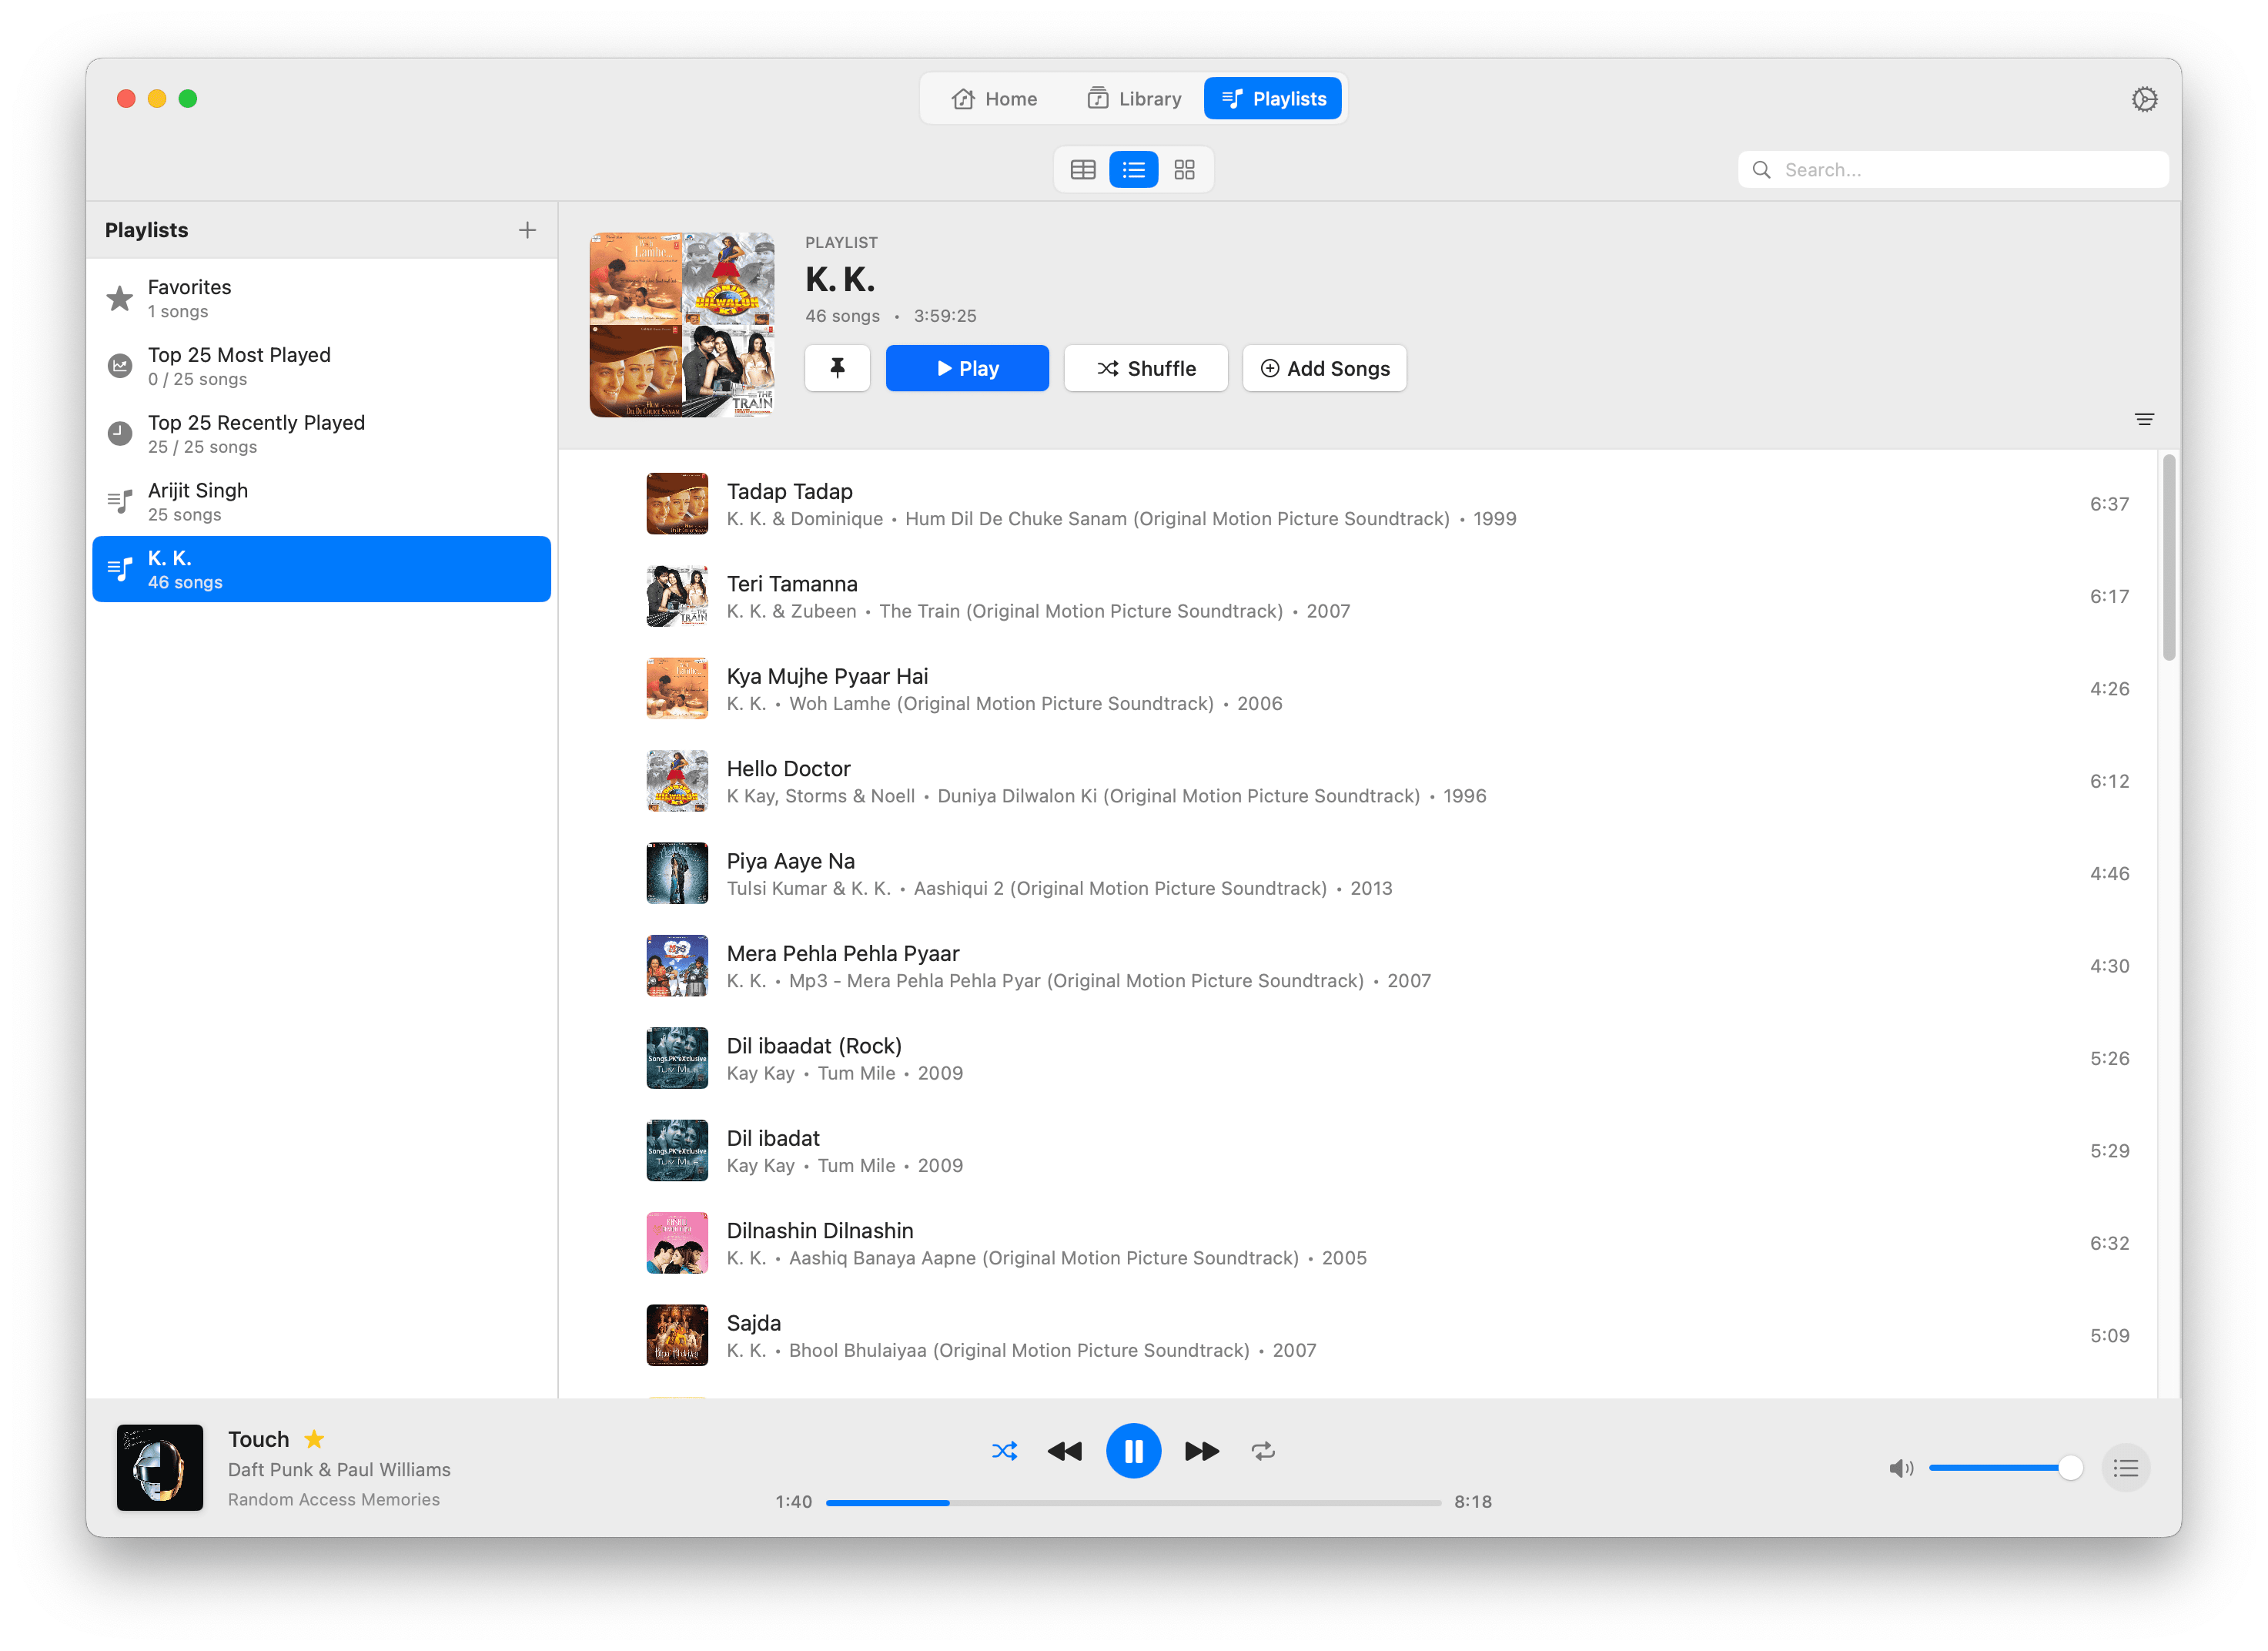Screen dimensions: 2268x1651
Task: Click Mera Pehla Pehla Pyaar thumbnail
Action: coord(677,966)
